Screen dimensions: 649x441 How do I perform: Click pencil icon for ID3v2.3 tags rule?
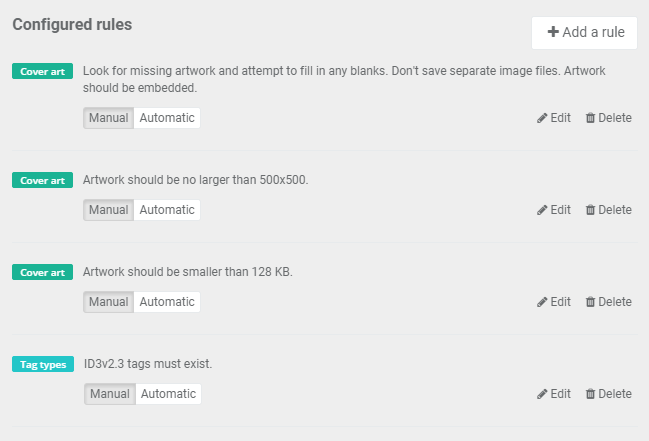(x=542, y=394)
